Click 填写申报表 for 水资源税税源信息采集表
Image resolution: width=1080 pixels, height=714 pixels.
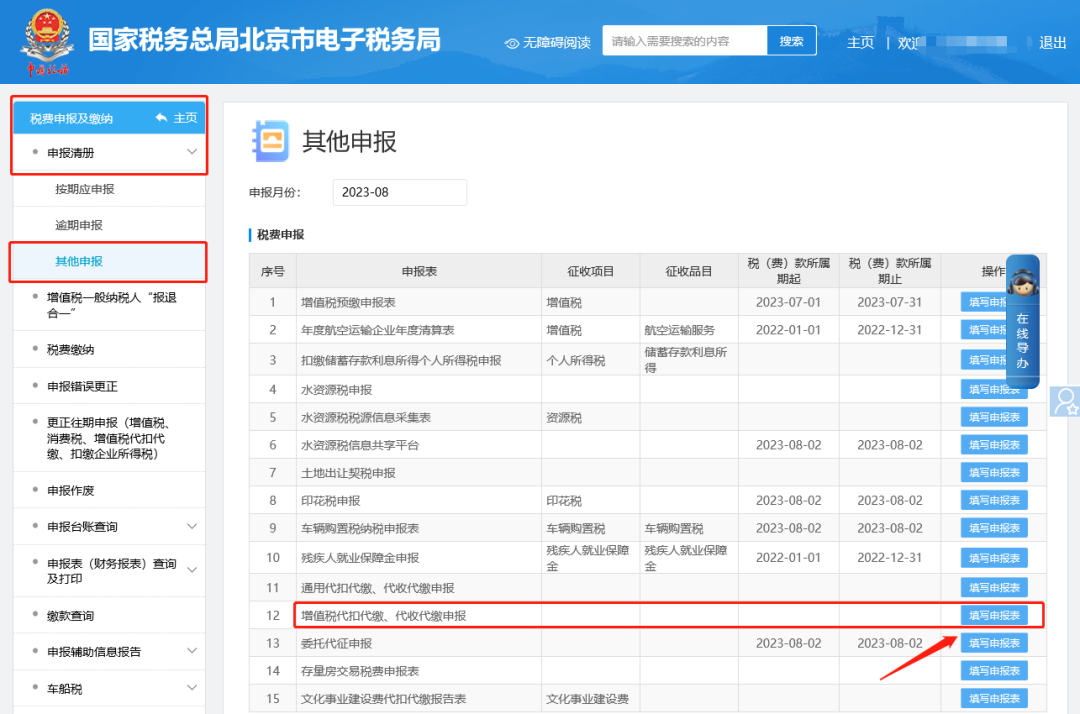tap(994, 417)
